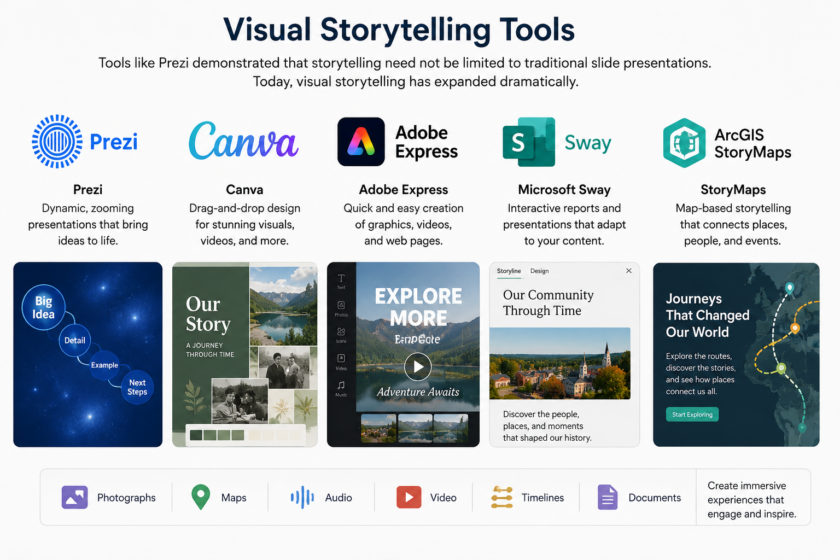Open the first thumbnail in Adobe Express filmstrip
Viewport: 840px width, 560px height.
[x=379, y=428]
